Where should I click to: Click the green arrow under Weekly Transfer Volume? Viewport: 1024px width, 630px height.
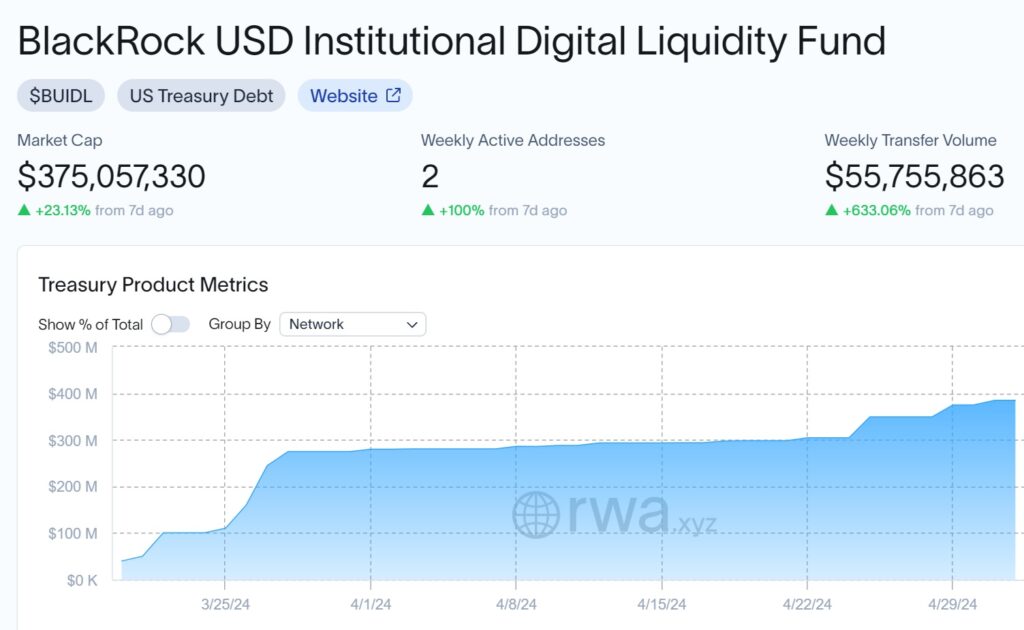pyautogui.click(x=831, y=210)
